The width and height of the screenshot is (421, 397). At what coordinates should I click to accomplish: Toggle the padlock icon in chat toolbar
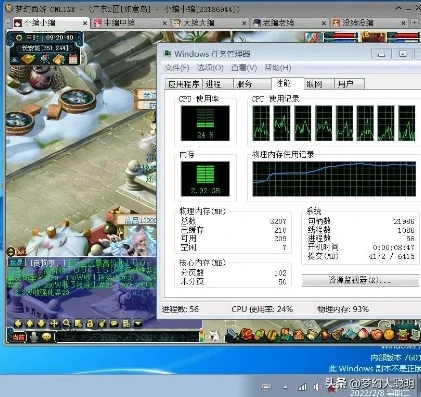[x=90, y=323]
